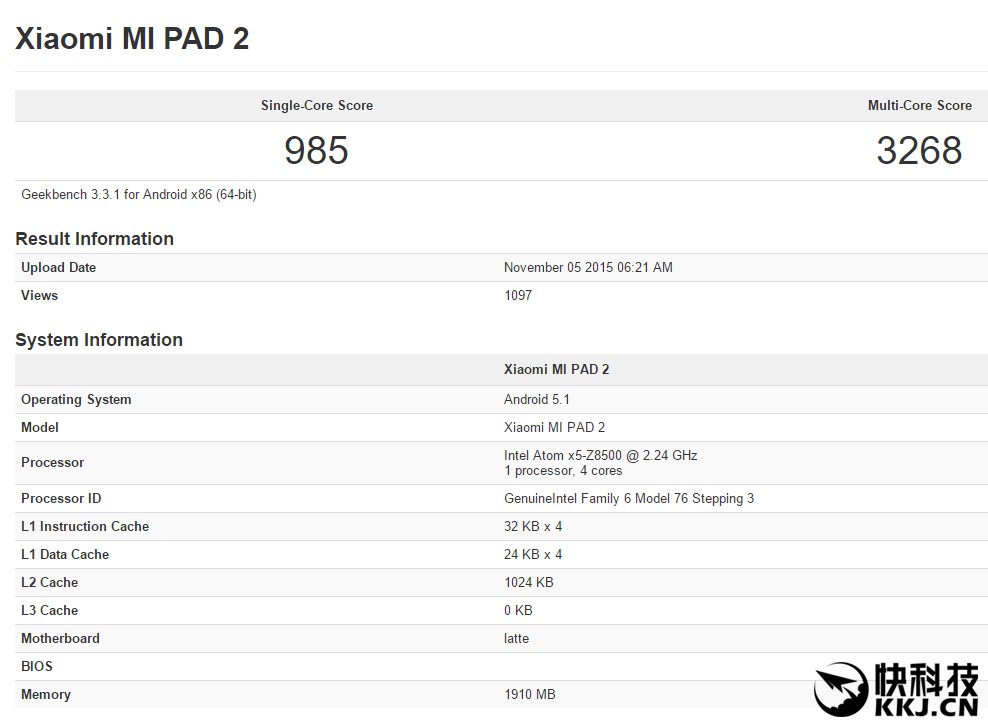988x727 pixels.
Task: Select the 'L2 Cache' row label
Action: tap(49, 582)
